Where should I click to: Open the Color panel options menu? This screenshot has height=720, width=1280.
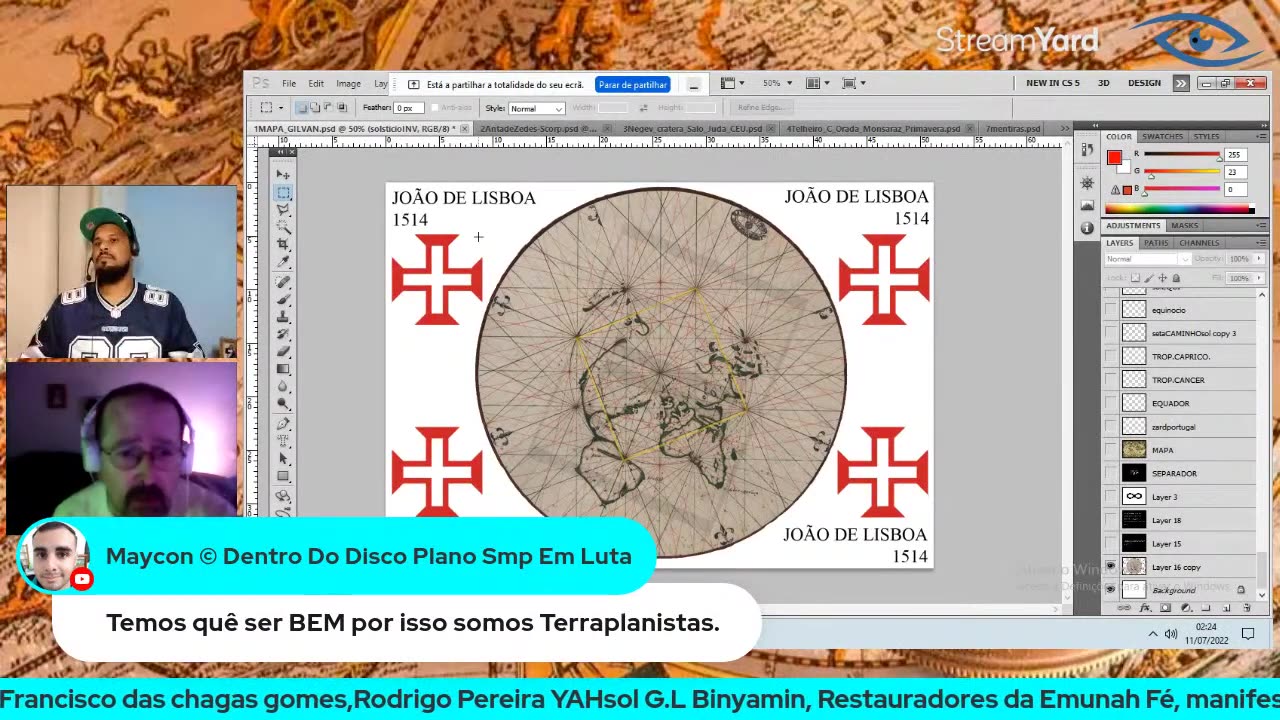(1261, 136)
